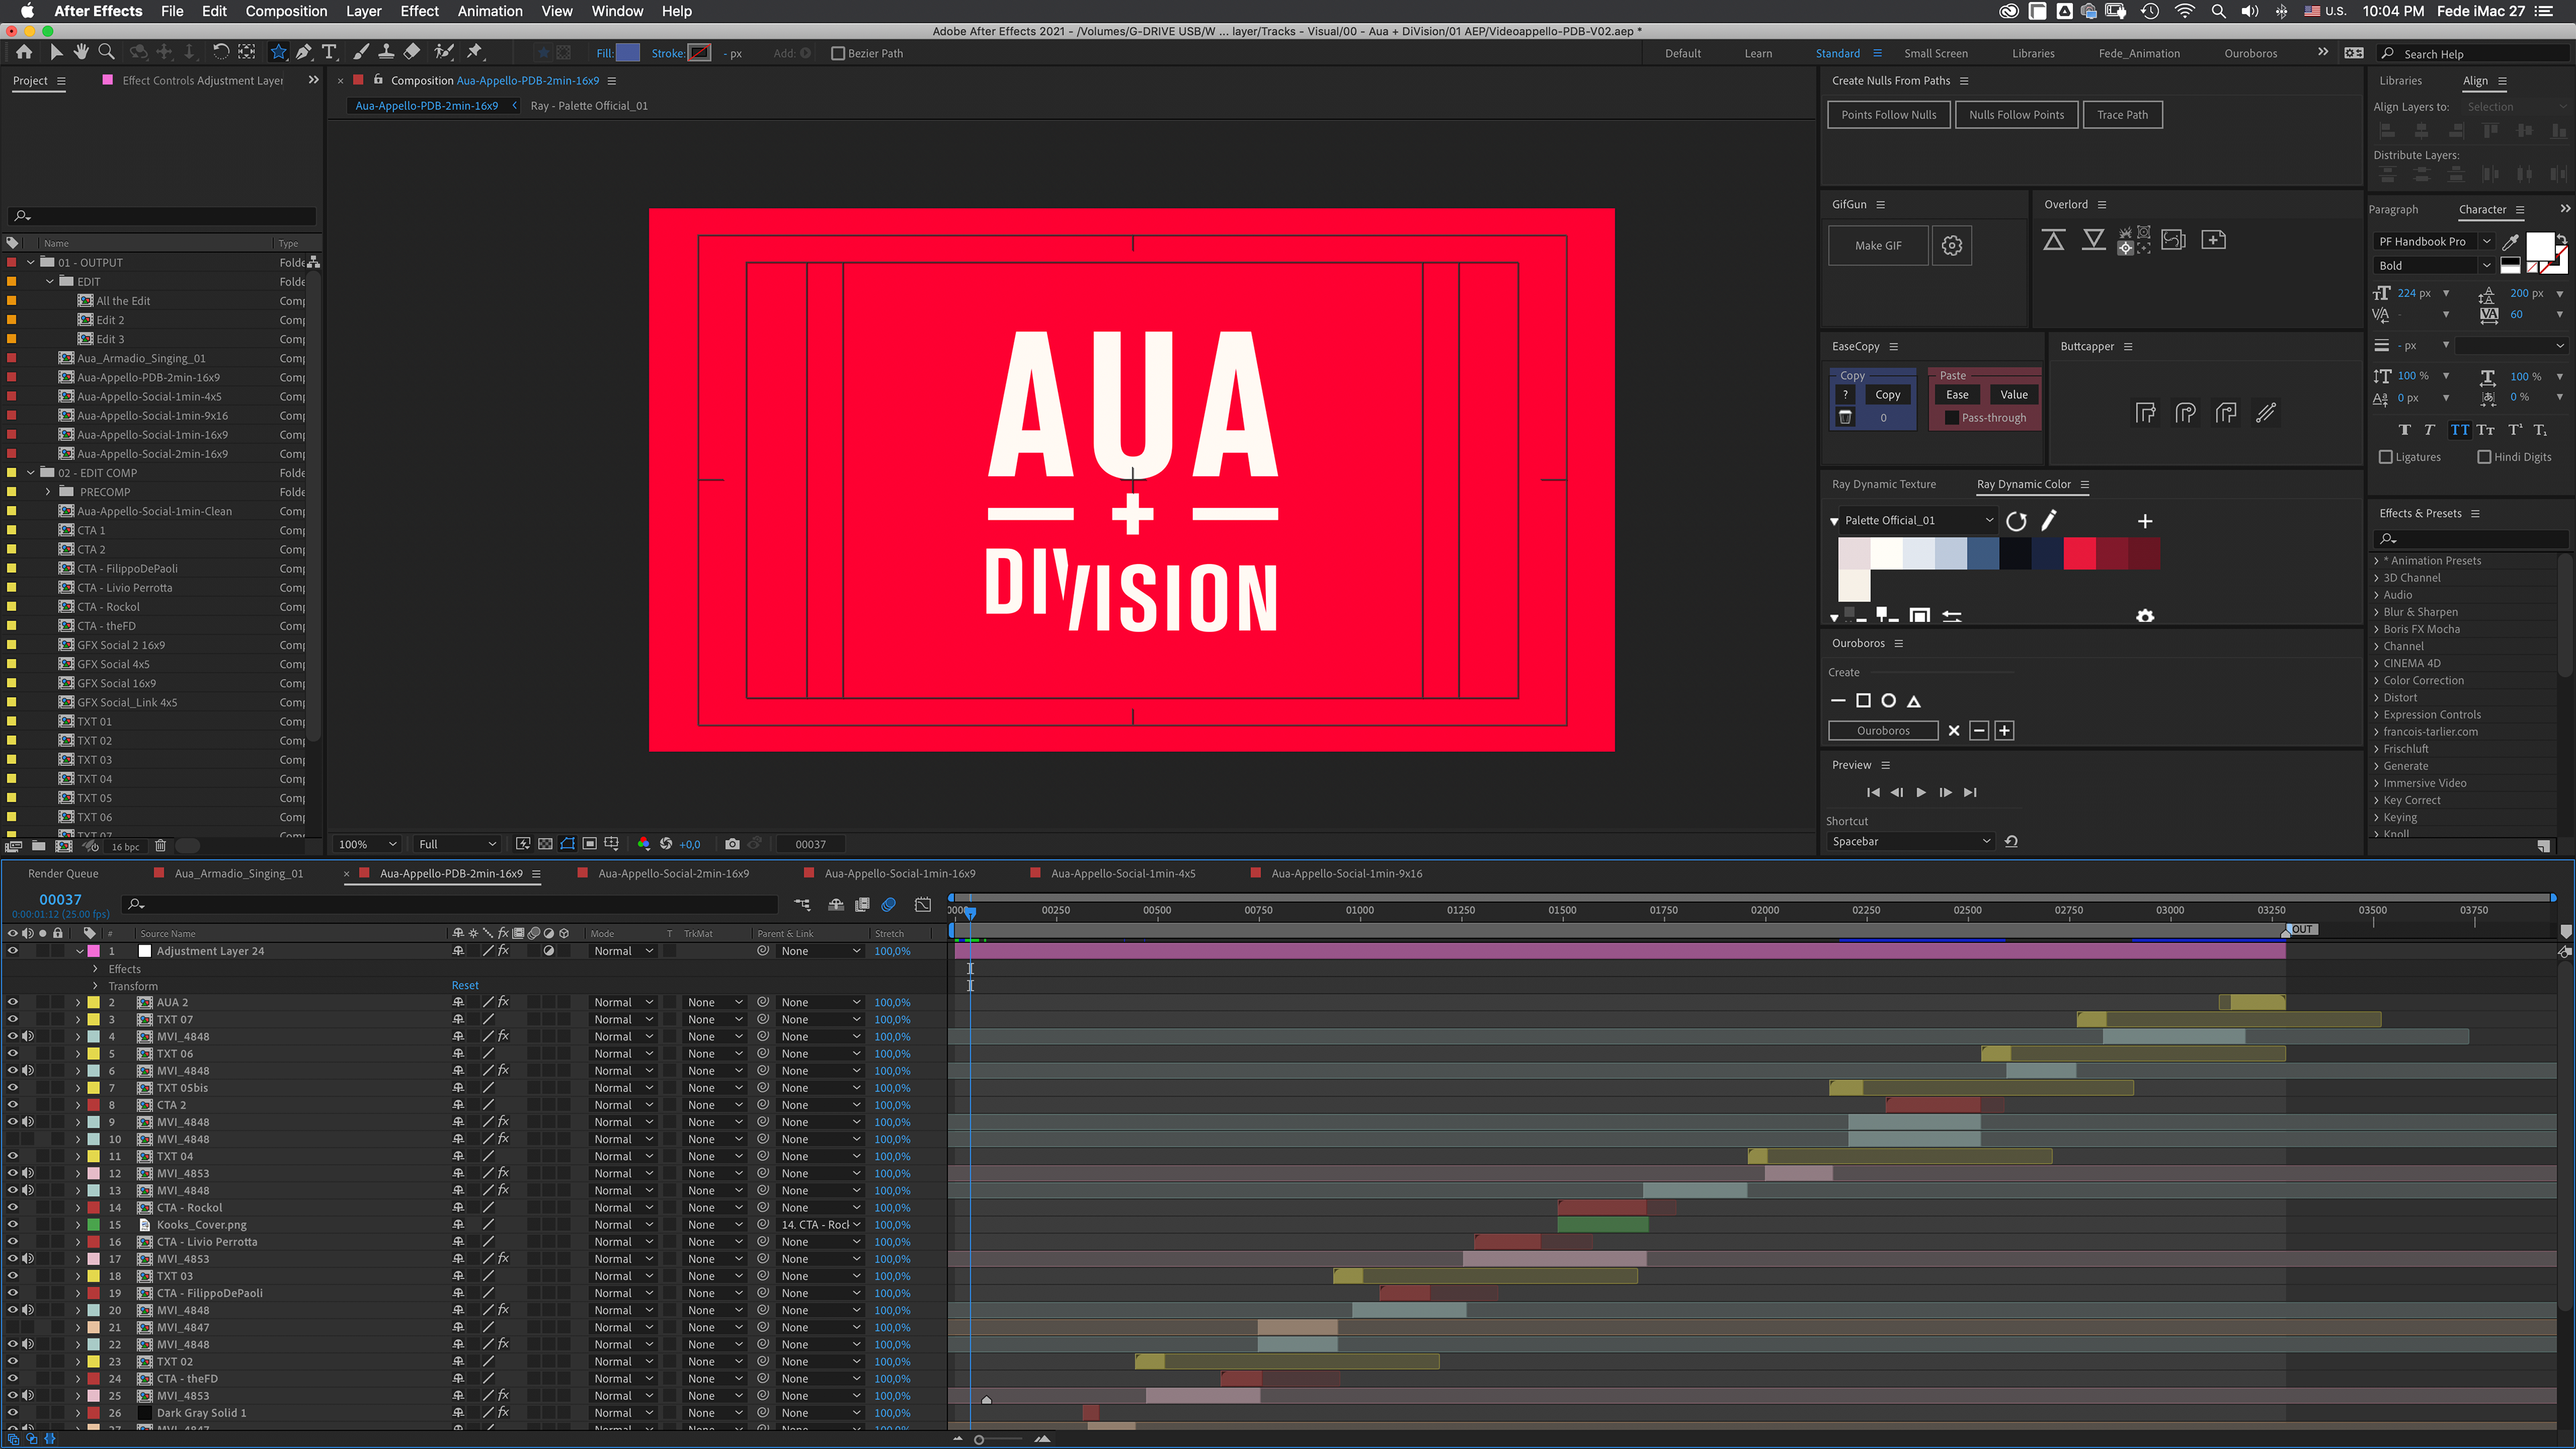Click Points Follow Nulls button
Image resolution: width=2576 pixels, height=1449 pixels.
(x=1888, y=114)
